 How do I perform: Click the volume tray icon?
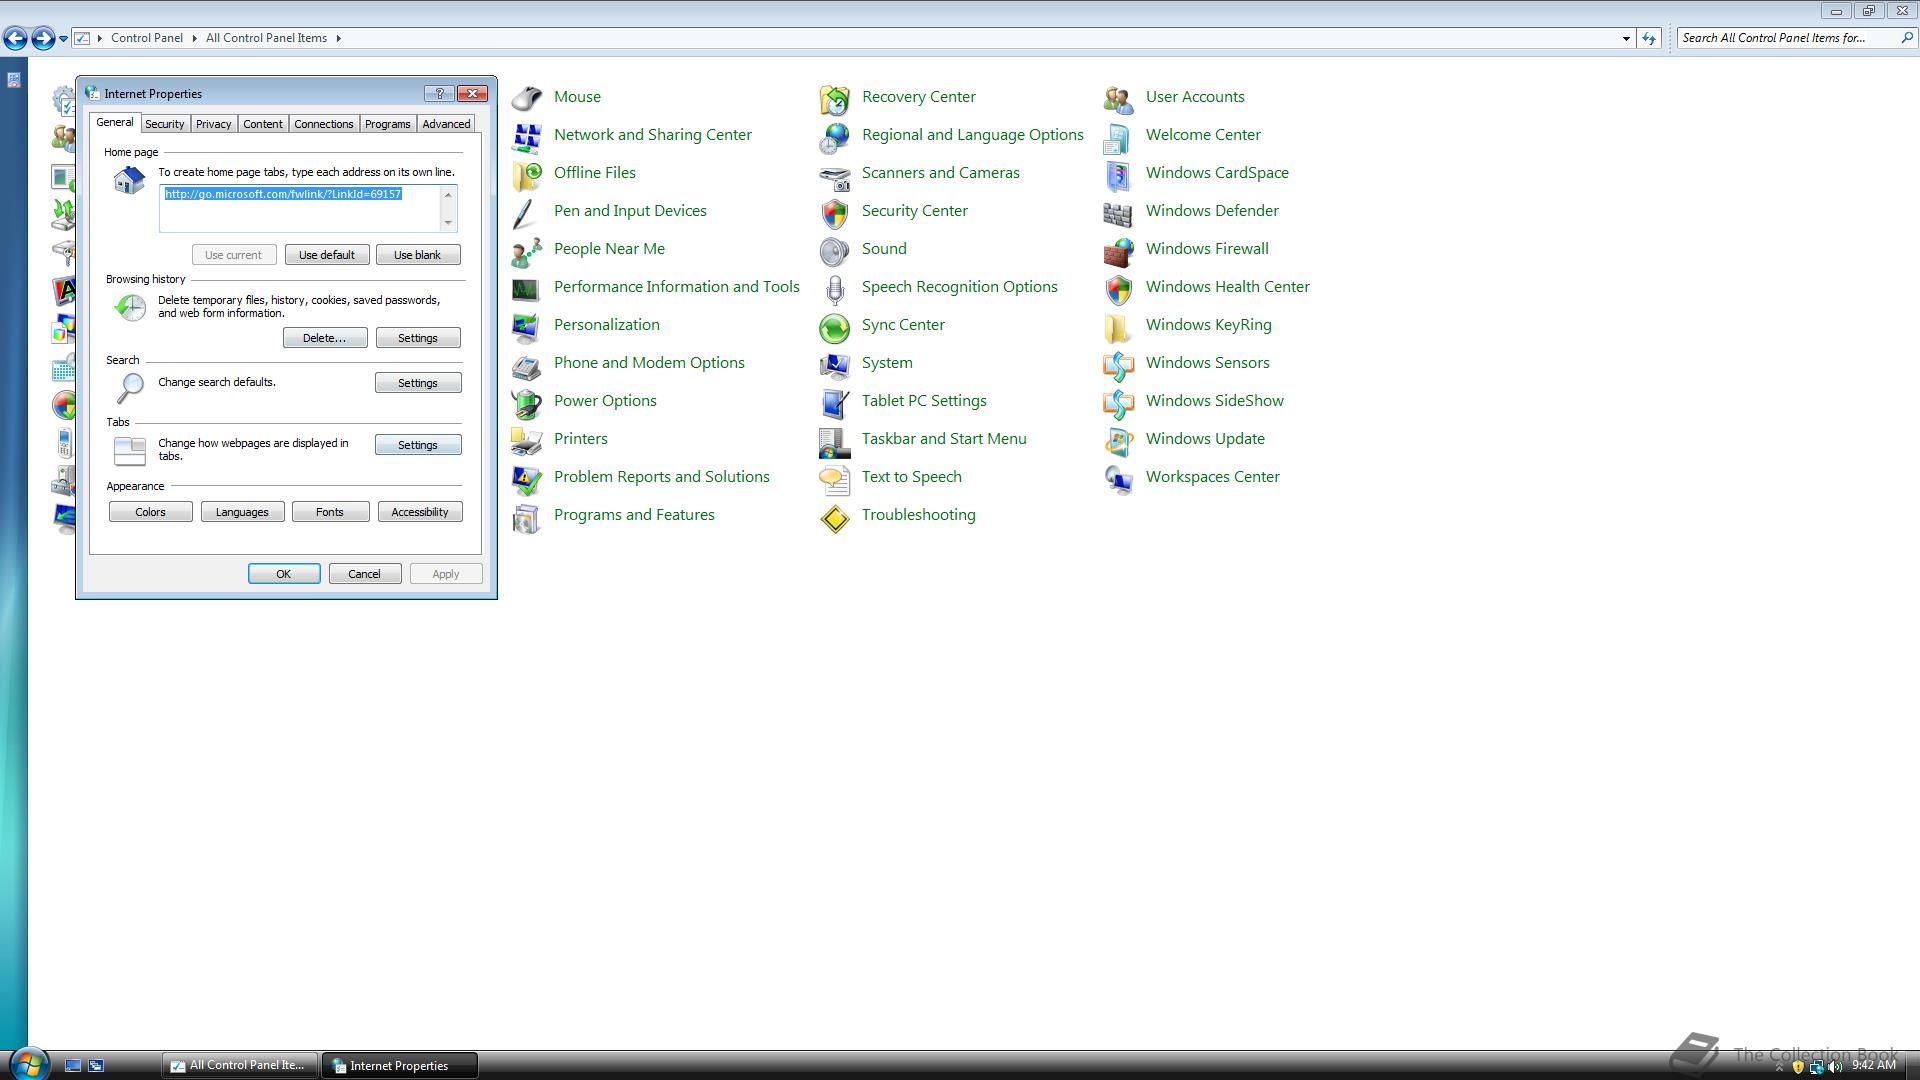(1835, 1067)
